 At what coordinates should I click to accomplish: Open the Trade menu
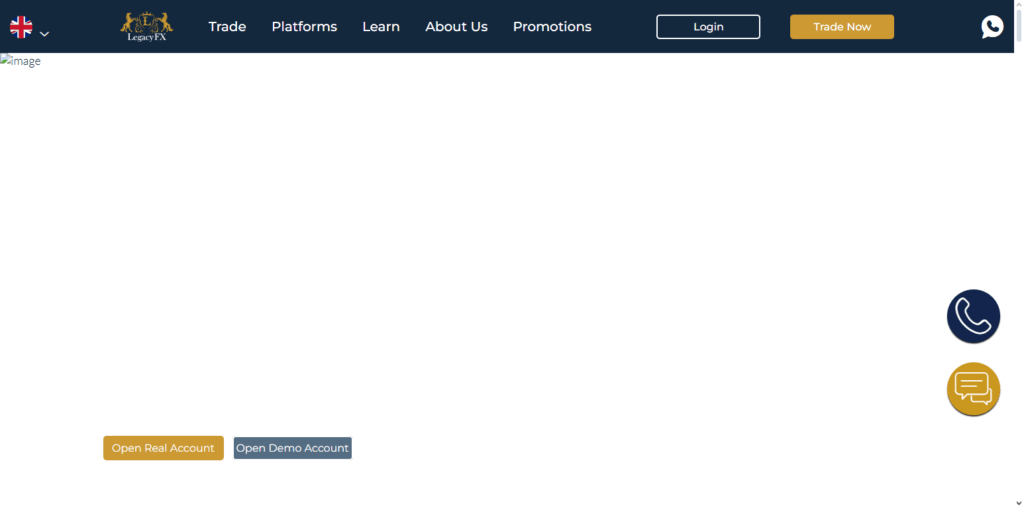(227, 27)
